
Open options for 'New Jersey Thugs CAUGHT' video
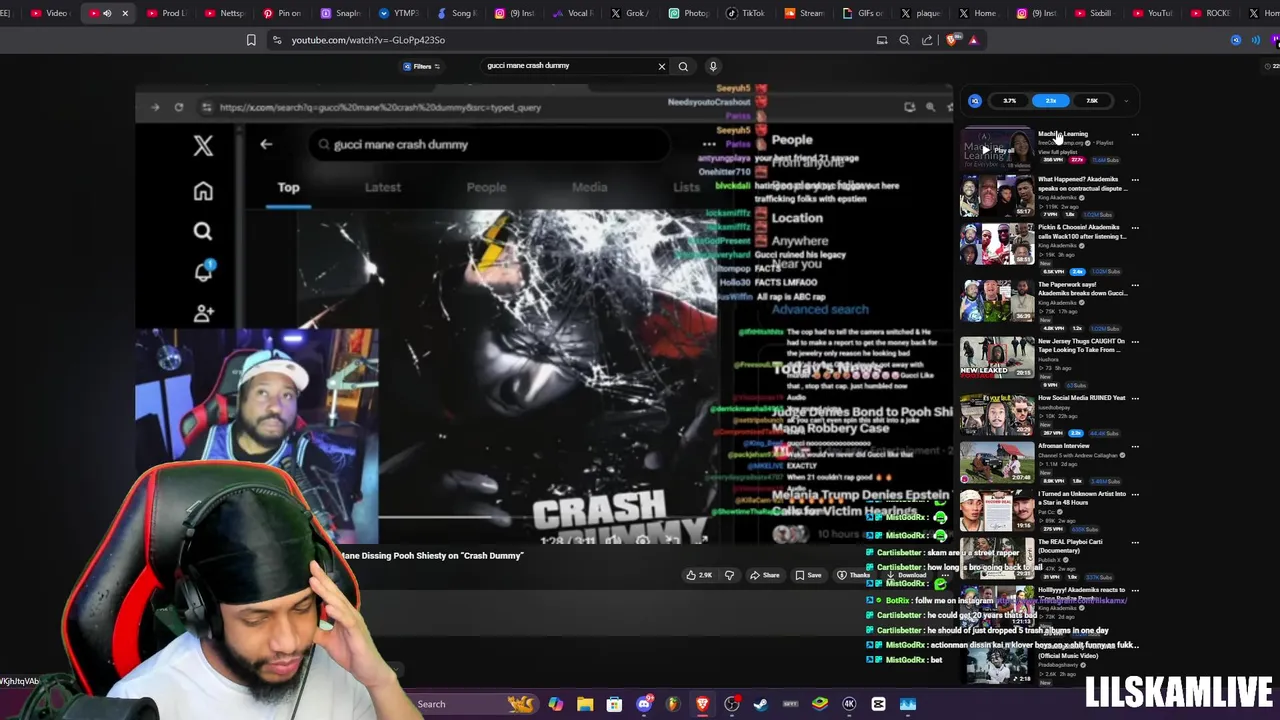pyautogui.click(x=1134, y=342)
